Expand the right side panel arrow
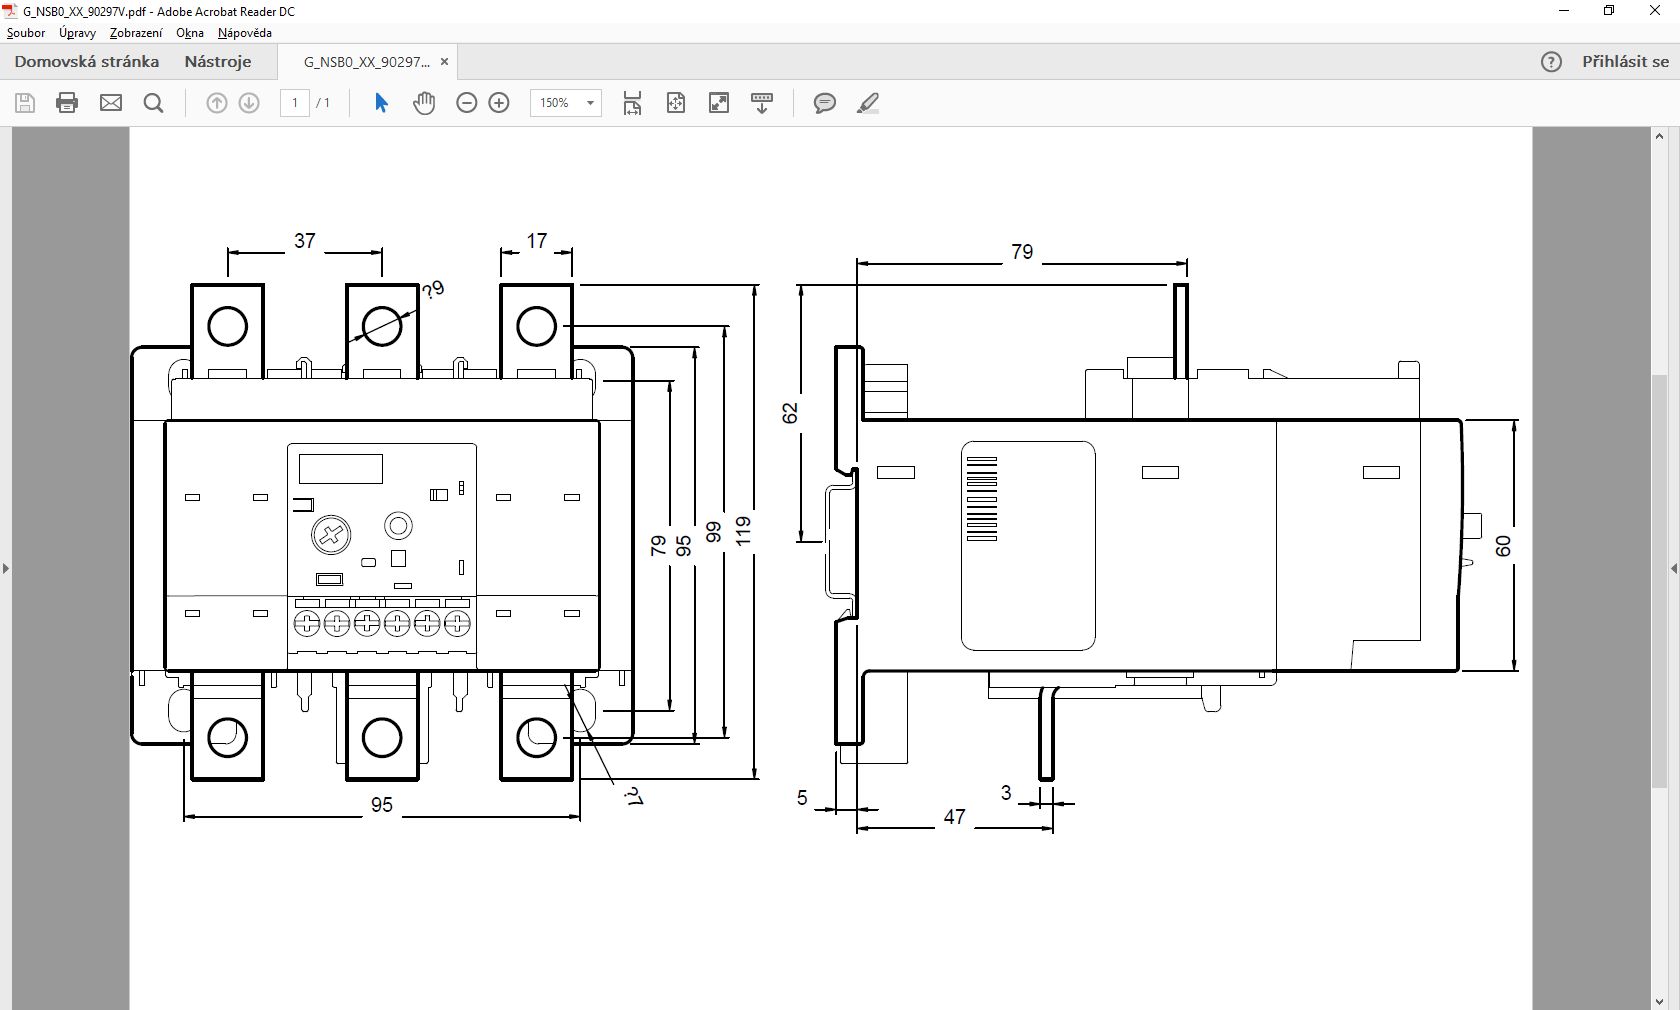The width and height of the screenshot is (1680, 1010). 1673,568
